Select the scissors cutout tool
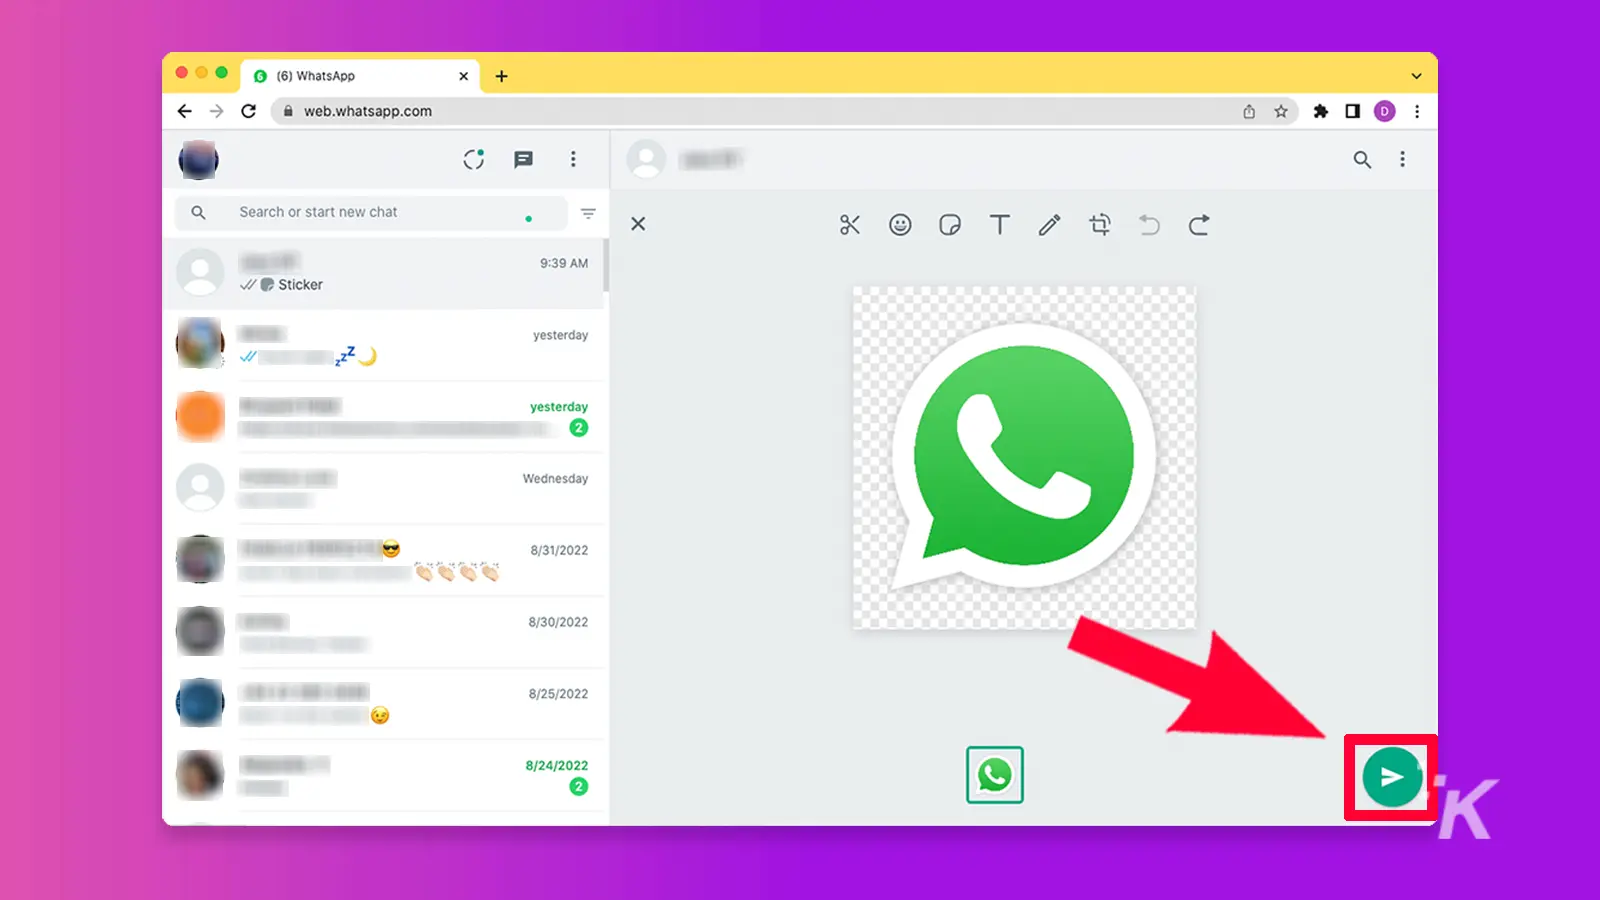 850,225
